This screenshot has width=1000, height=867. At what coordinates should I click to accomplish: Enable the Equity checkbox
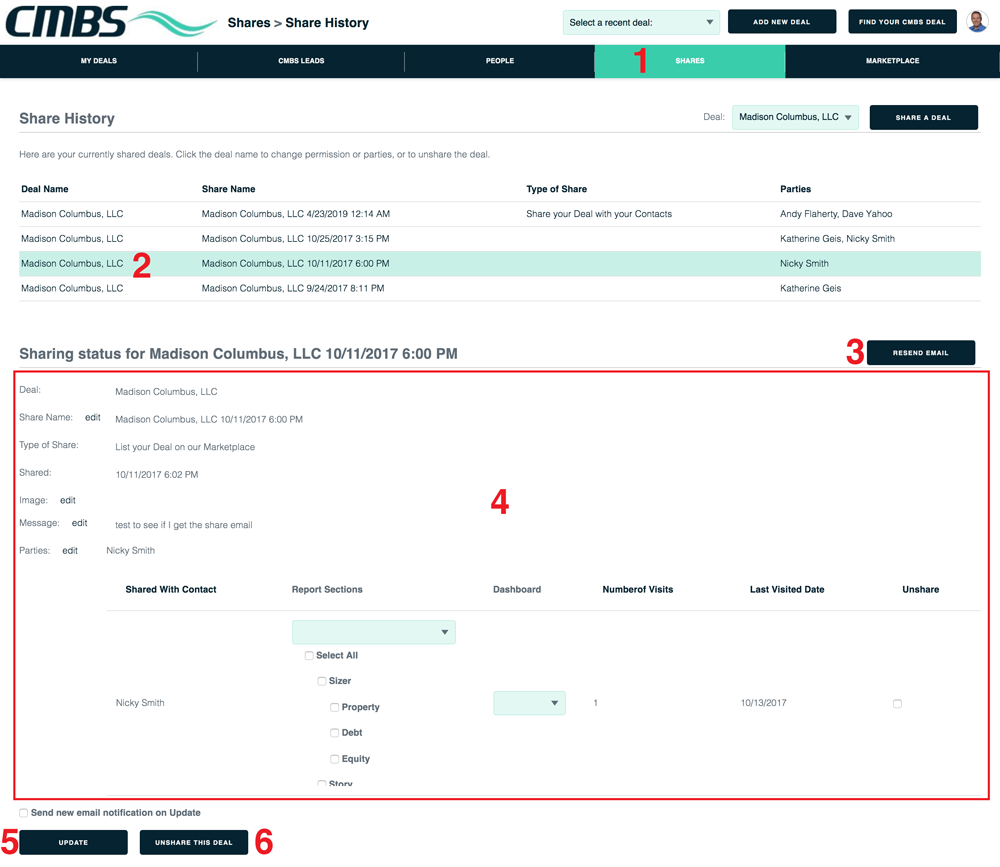tap(335, 759)
